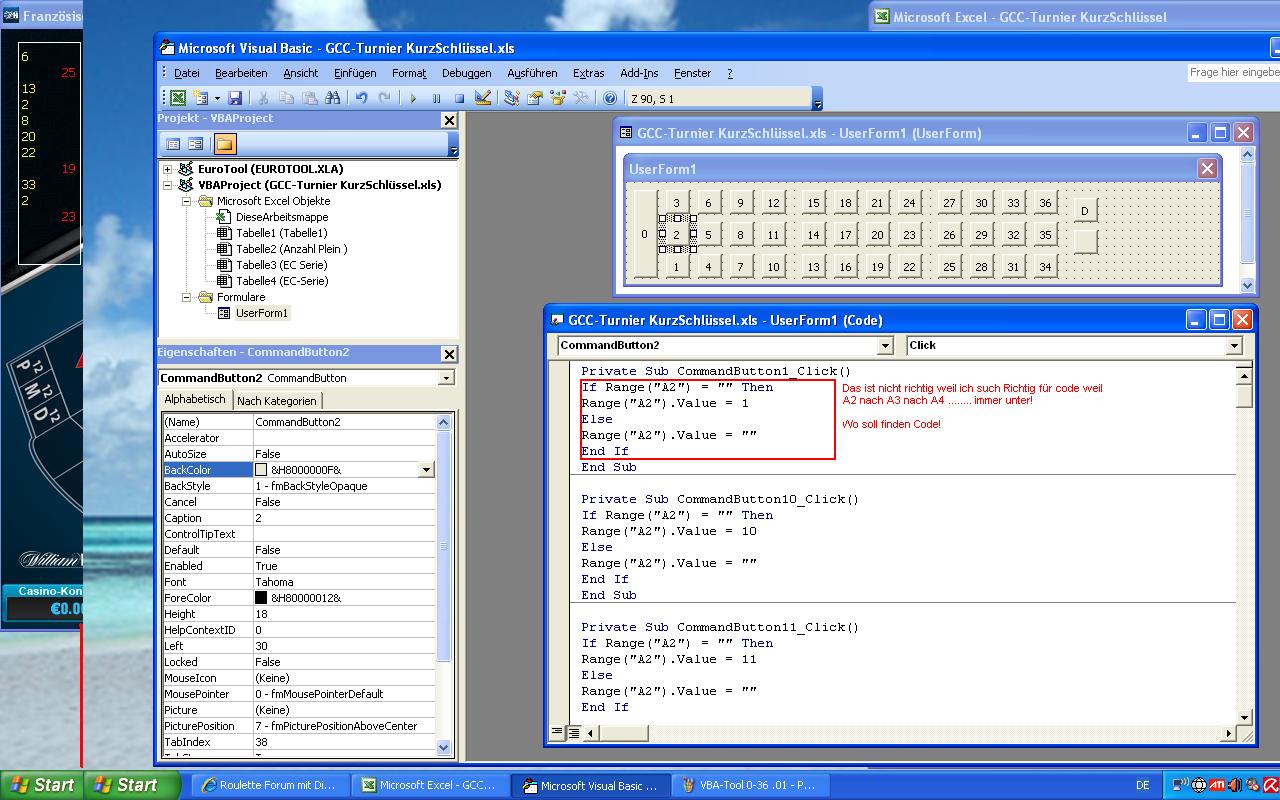Select button 22 on UserForm1
Screen dimensions: 1280x800
909,267
